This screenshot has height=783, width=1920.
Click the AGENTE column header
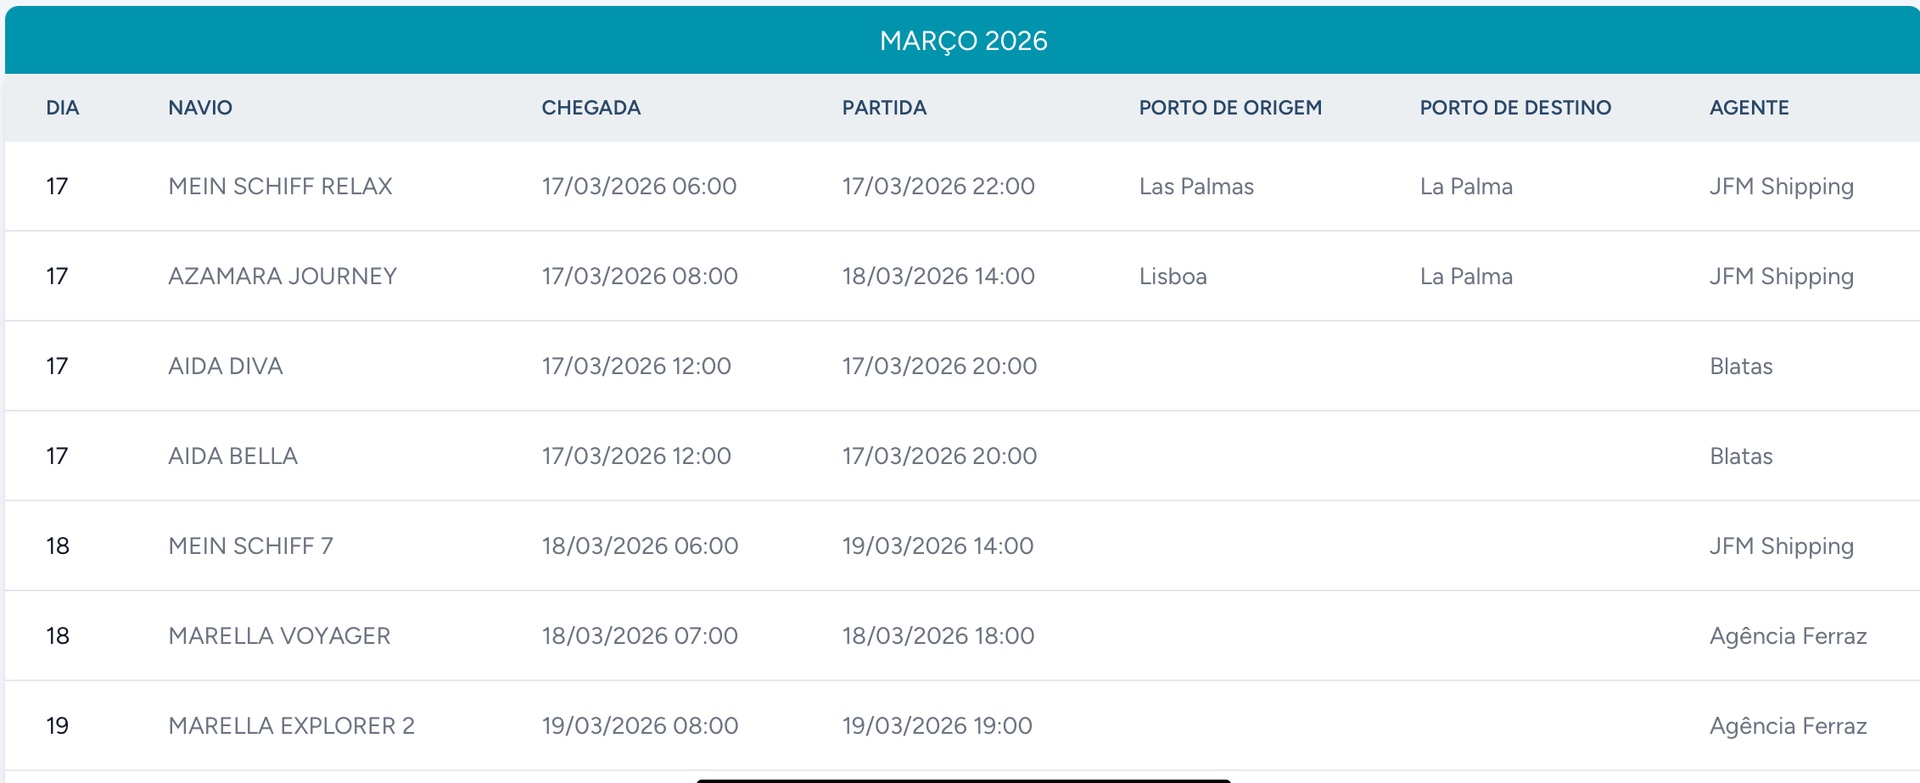pos(1749,108)
